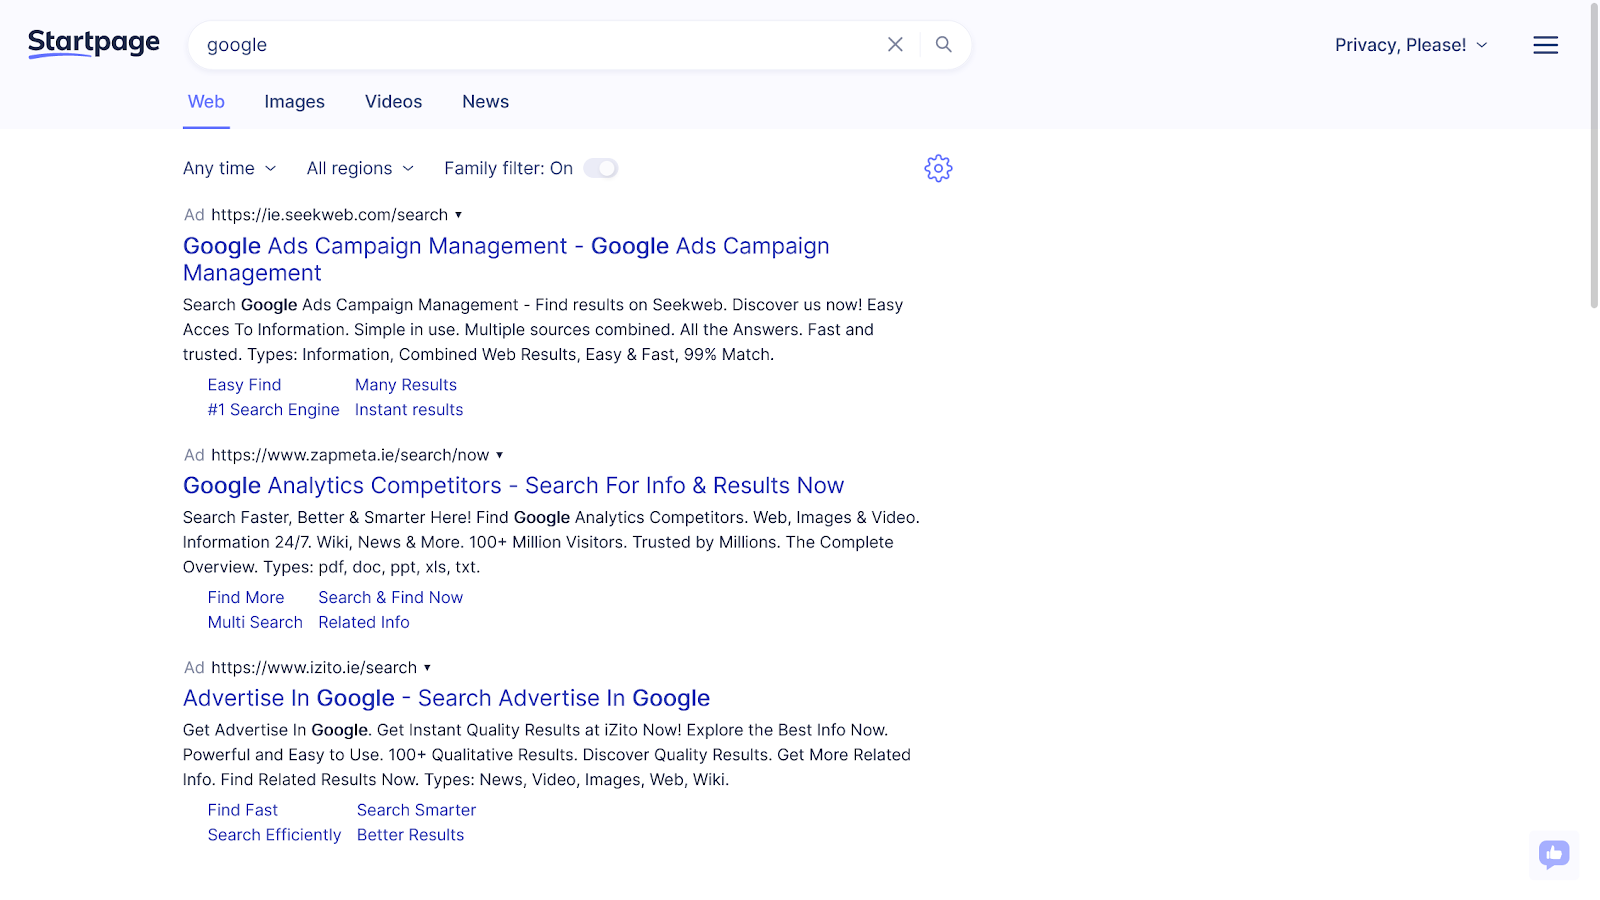Switch to the Images tab
Image resolution: width=1600 pixels, height=900 pixels.
coord(294,102)
